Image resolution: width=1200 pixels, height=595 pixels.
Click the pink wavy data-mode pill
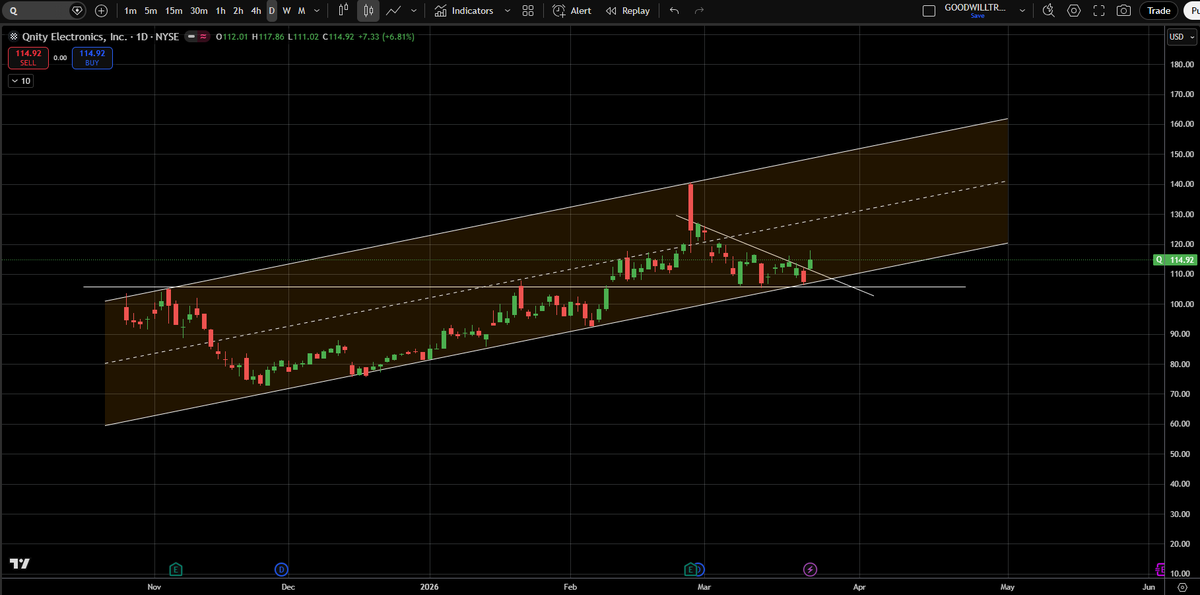(203, 37)
